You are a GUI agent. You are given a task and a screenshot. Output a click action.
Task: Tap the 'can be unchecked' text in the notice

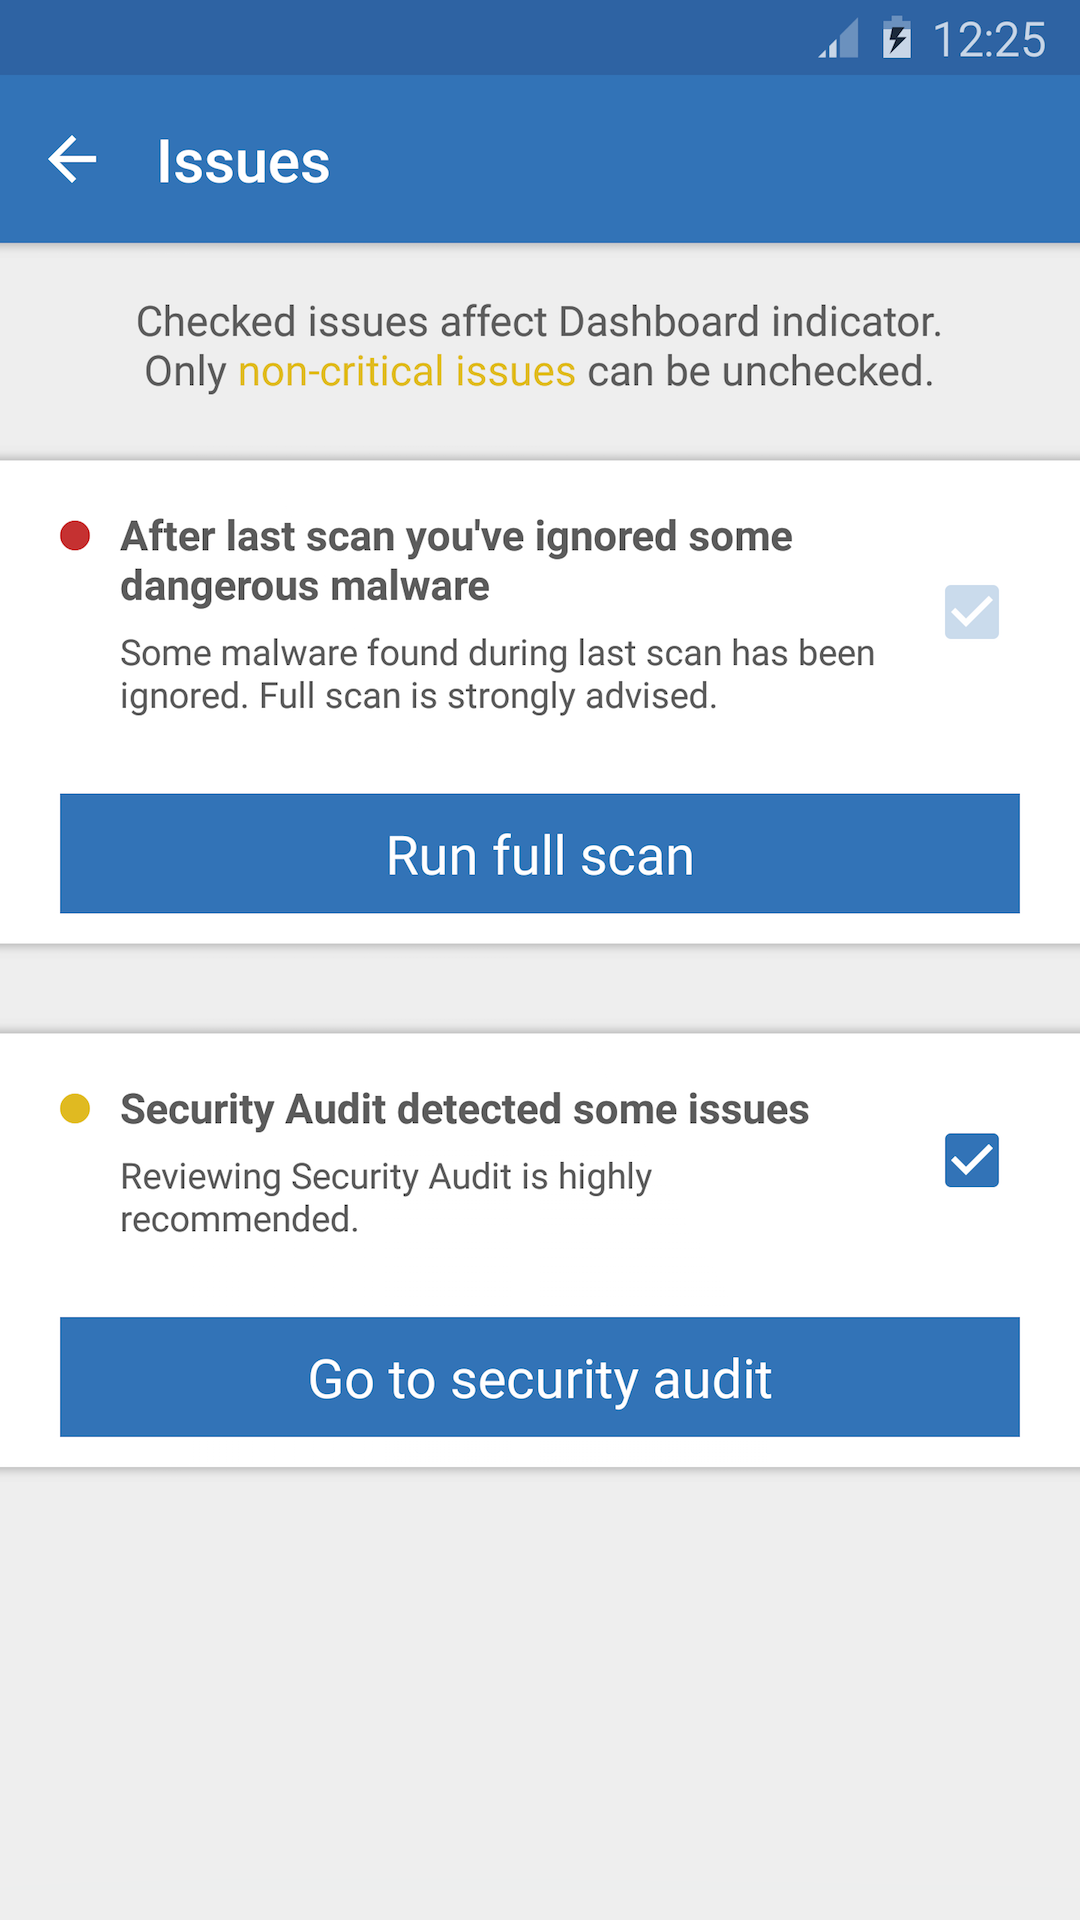point(760,372)
